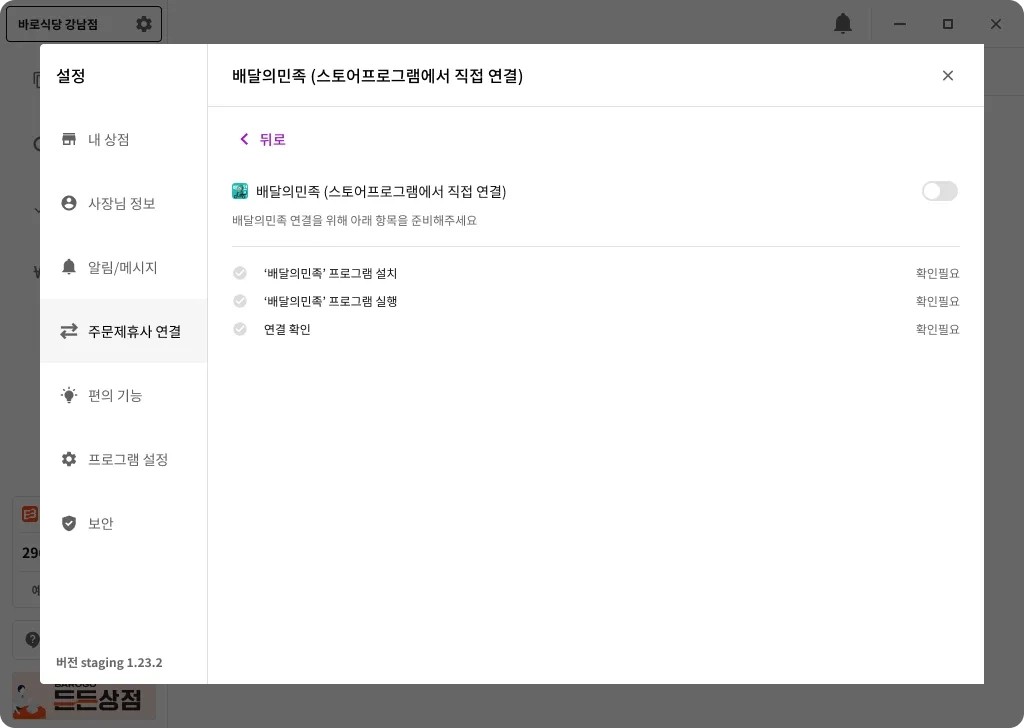1024x728 pixels.
Task: Click 확인필요 status for 프로그램 설치
Action: (x=937, y=273)
